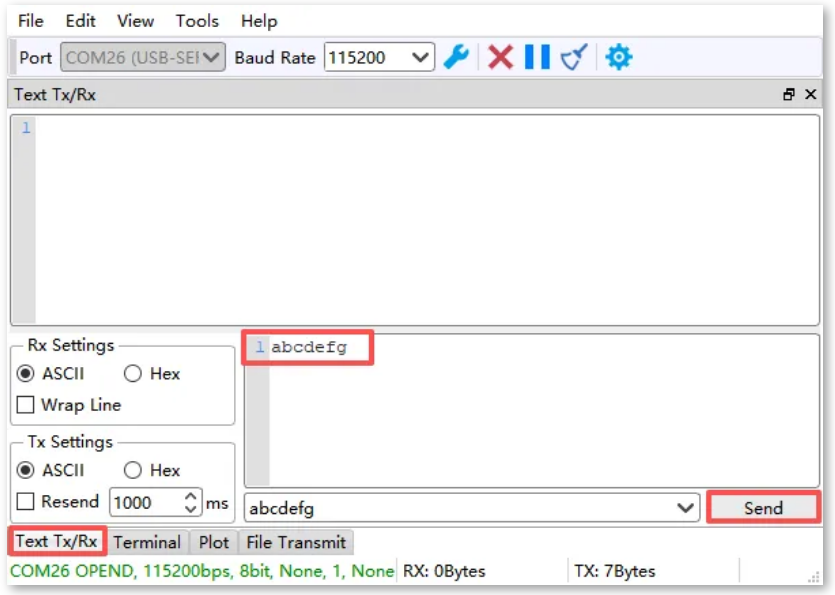This screenshot has height=595, width=835.
Task: Switch to the Terminal tab
Action: click(x=147, y=542)
